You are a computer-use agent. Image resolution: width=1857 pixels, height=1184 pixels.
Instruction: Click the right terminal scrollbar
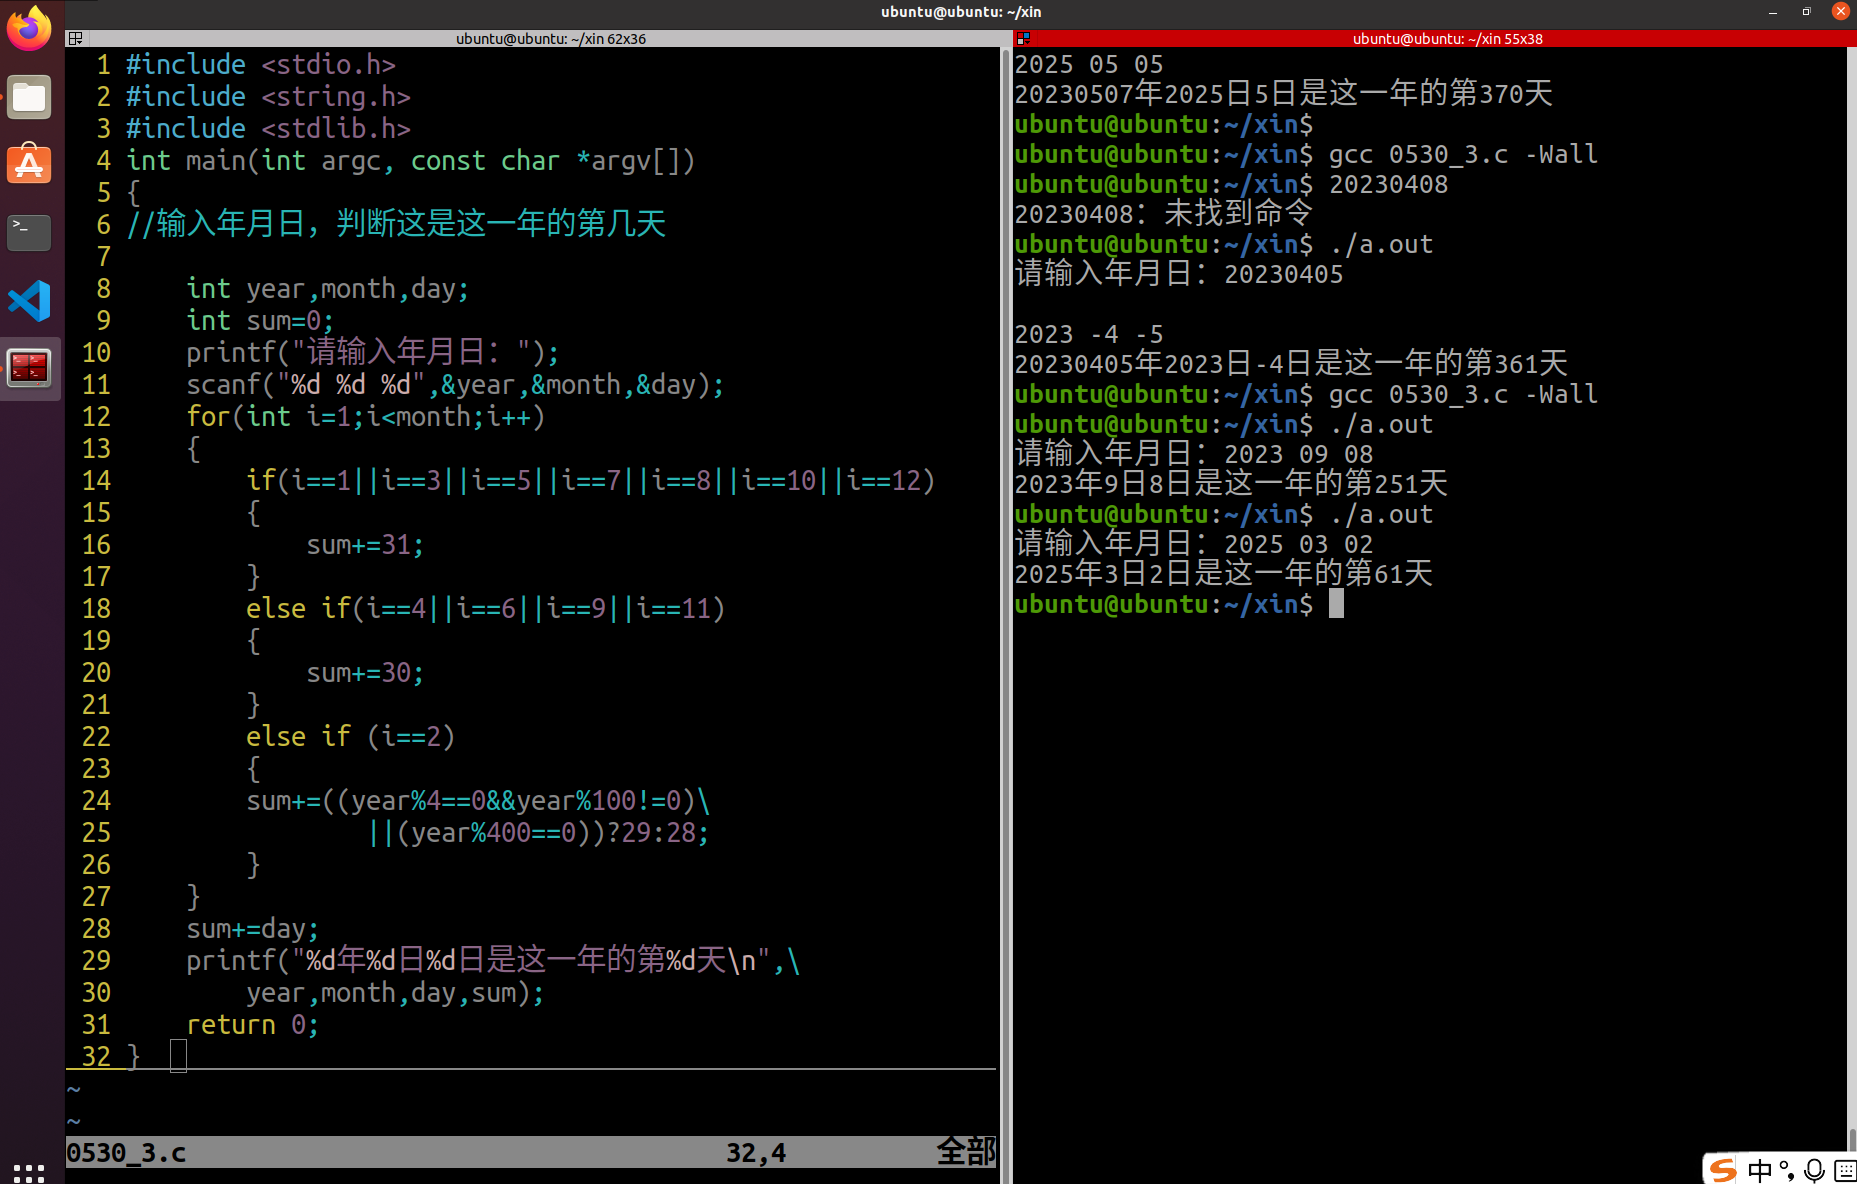(x=1851, y=600)
